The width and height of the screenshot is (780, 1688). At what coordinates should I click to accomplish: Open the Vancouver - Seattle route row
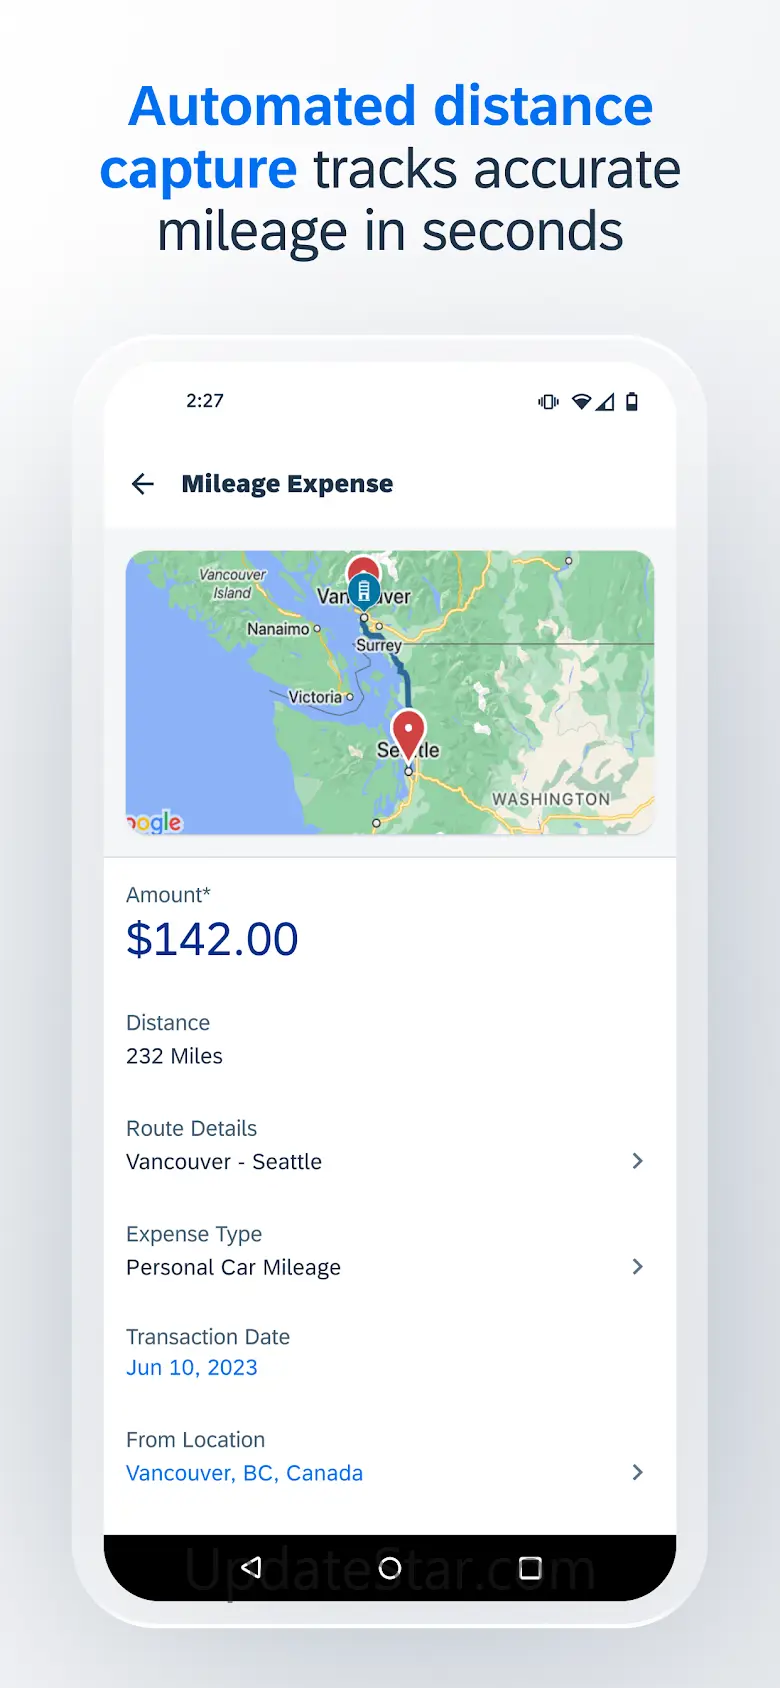point(224,1162)
